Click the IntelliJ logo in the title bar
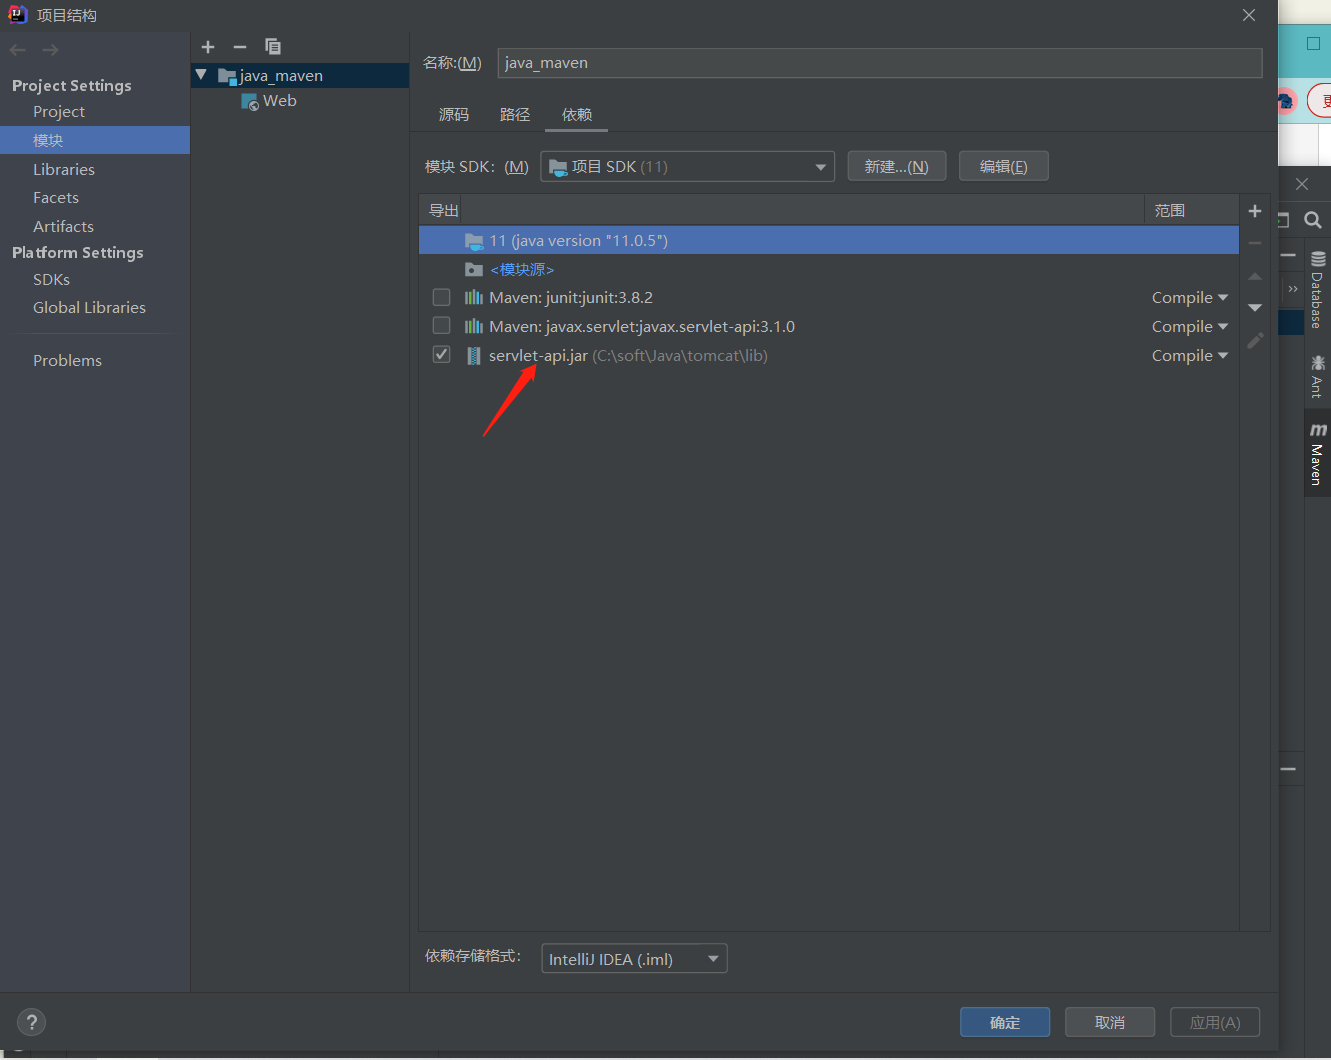Image resolution: width=1331 pixels, height=1060 pixels. (18, 14)
